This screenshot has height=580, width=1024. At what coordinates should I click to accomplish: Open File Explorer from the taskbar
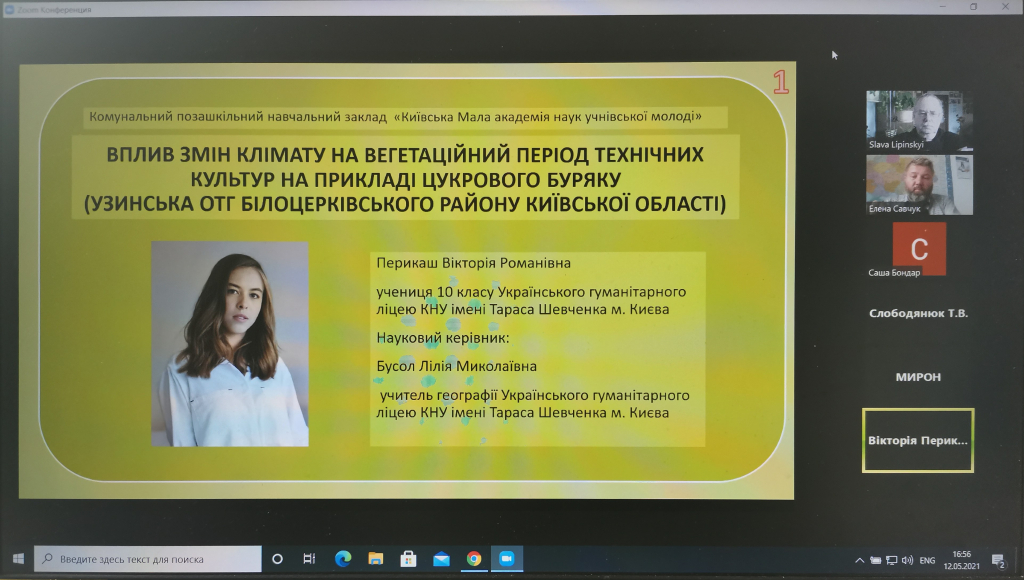(376, 559)
